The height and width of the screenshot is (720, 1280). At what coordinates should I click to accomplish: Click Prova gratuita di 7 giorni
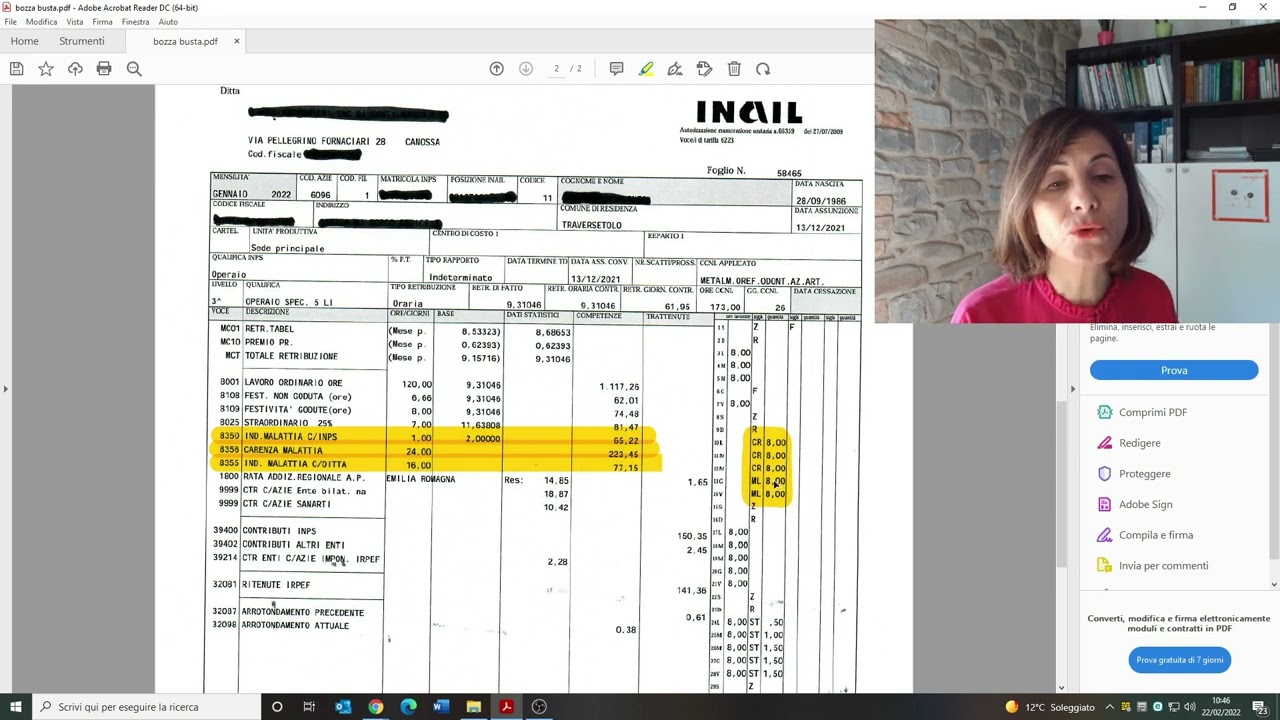pos(1179,660)
